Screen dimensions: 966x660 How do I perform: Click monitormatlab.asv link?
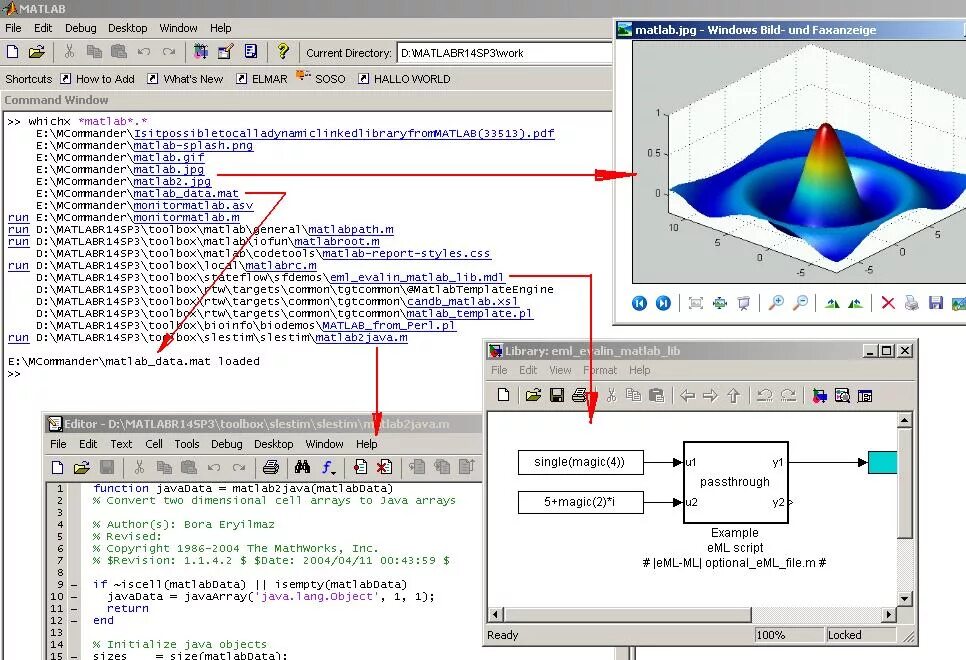[193, 205]
